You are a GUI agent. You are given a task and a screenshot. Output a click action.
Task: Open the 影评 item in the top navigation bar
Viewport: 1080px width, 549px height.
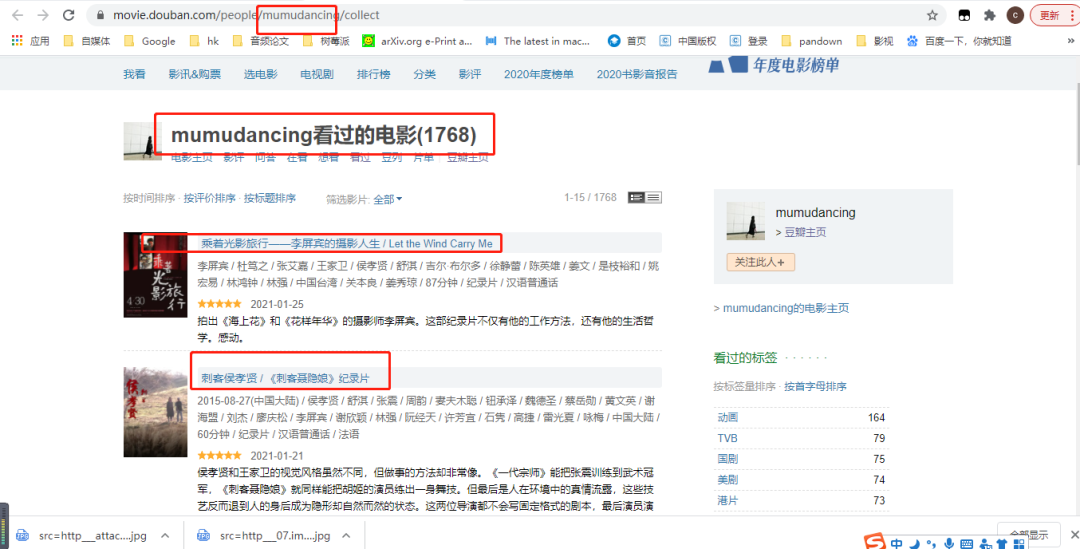point(470,74)
